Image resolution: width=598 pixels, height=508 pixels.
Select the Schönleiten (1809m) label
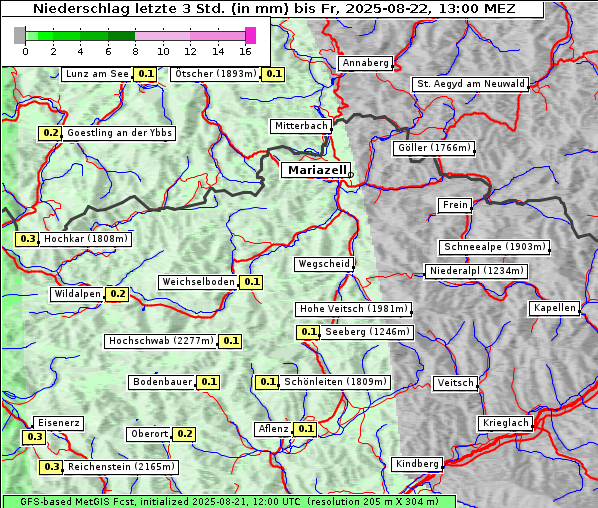(335, 382)
